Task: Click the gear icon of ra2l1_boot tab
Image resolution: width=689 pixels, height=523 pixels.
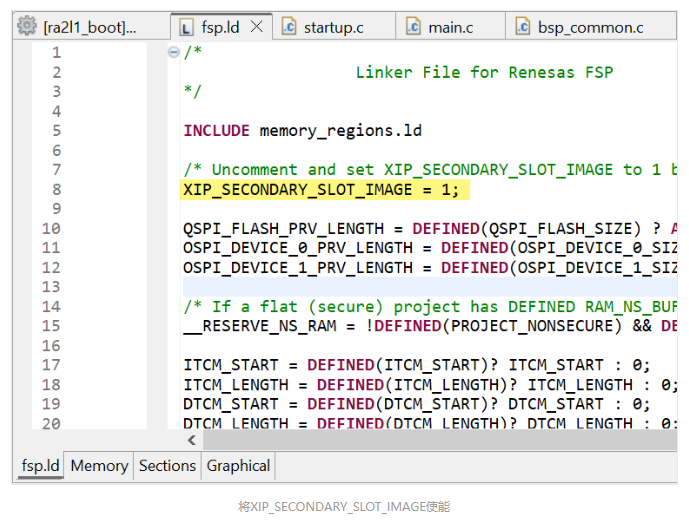Action: [x=27, y=26]
